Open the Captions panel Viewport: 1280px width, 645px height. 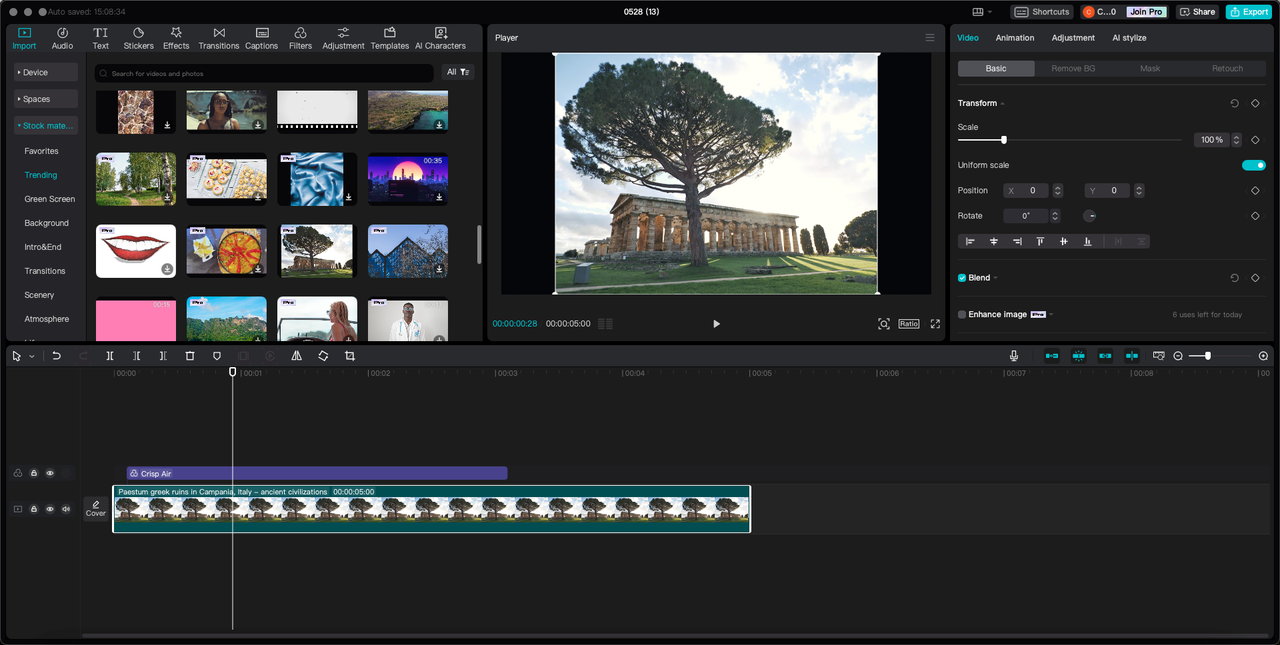click(262, 38)
